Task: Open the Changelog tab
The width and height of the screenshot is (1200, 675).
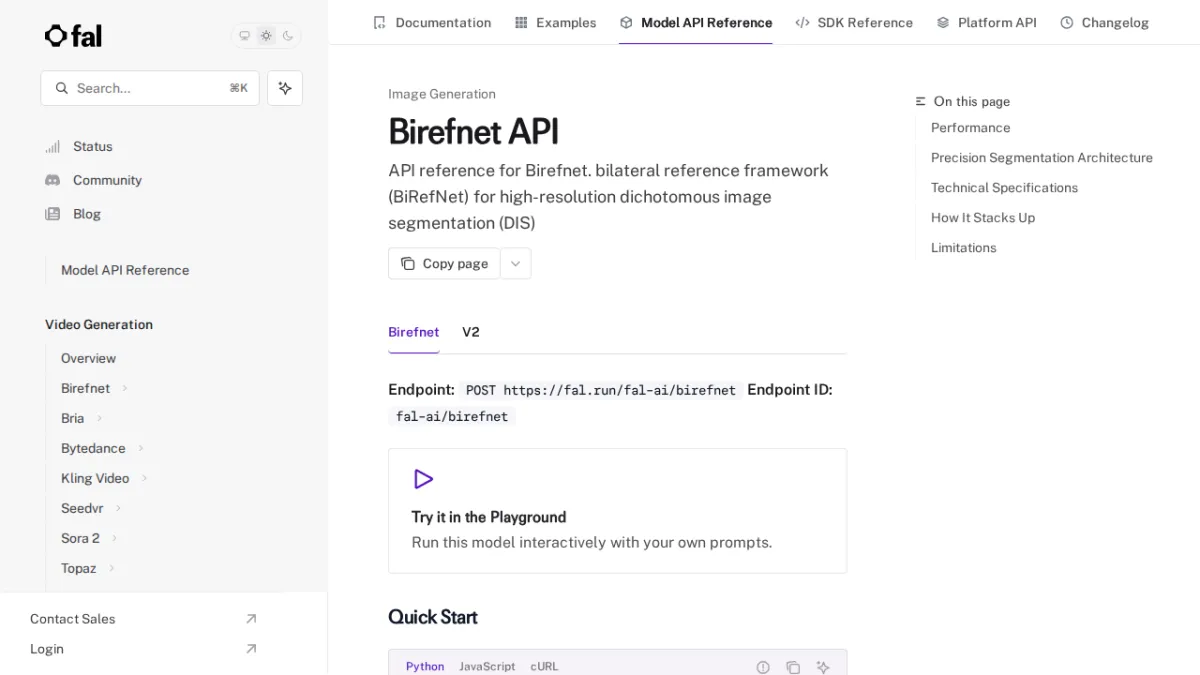Action: [x=1104, y=22]
